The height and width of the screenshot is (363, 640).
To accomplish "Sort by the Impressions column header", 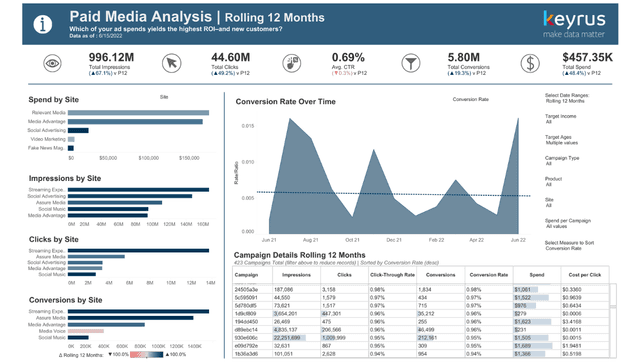I will (296, 275).
